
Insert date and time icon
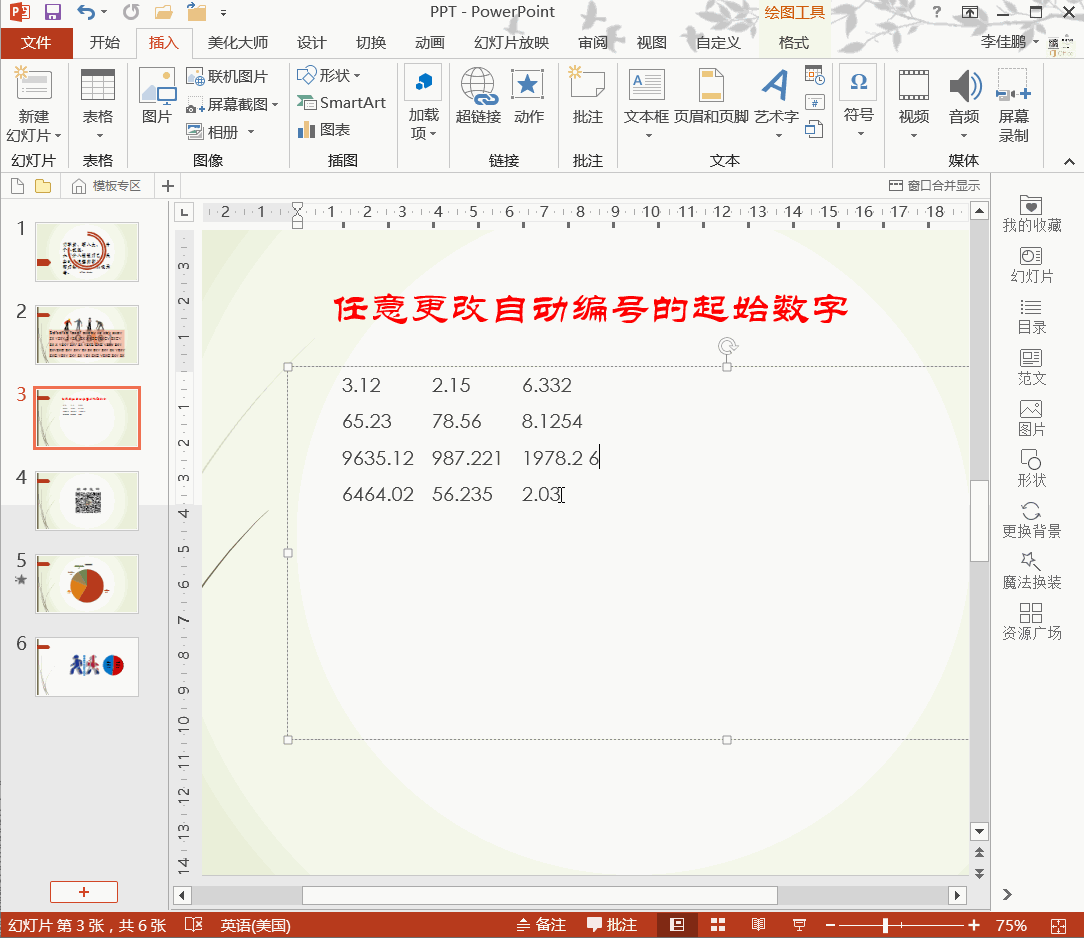tap(814, 75)
